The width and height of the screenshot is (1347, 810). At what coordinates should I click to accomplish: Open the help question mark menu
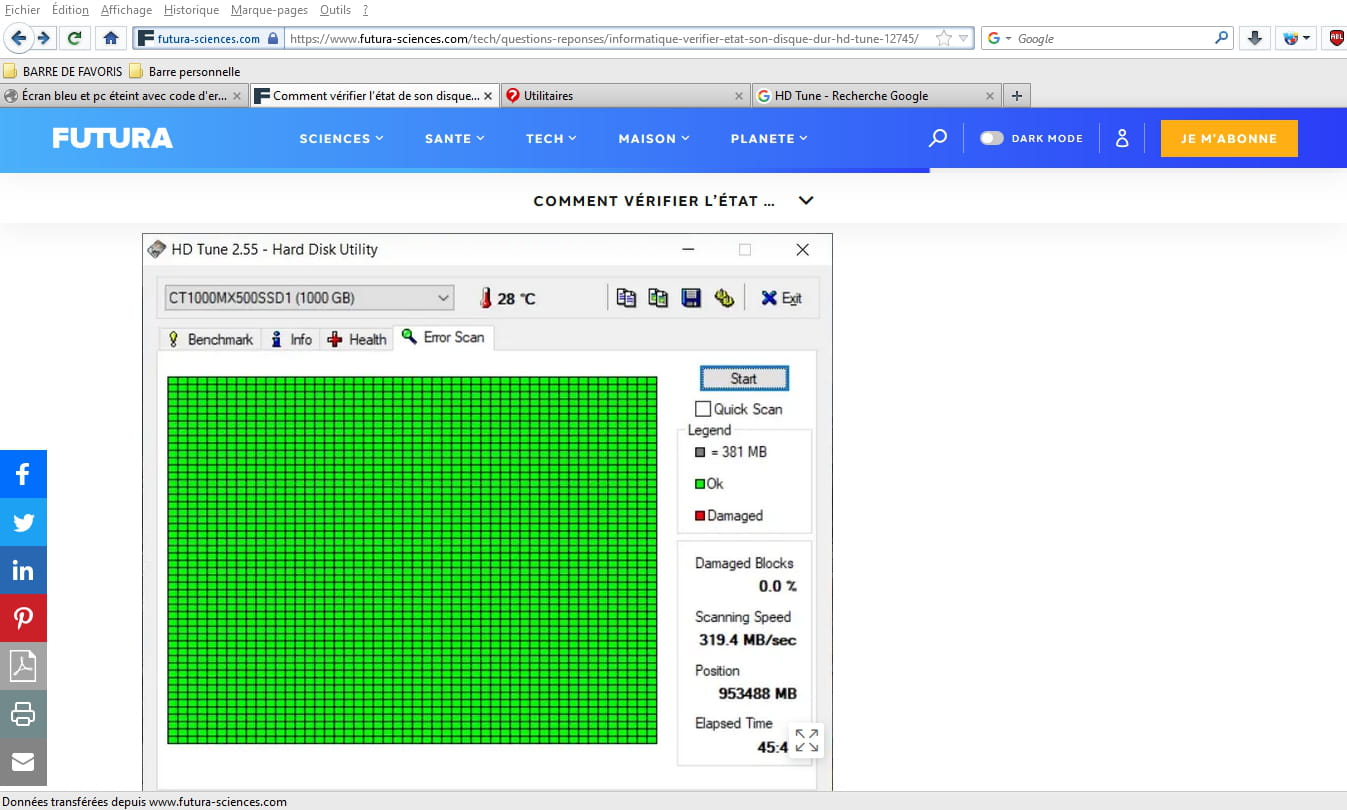click(365, 10)
